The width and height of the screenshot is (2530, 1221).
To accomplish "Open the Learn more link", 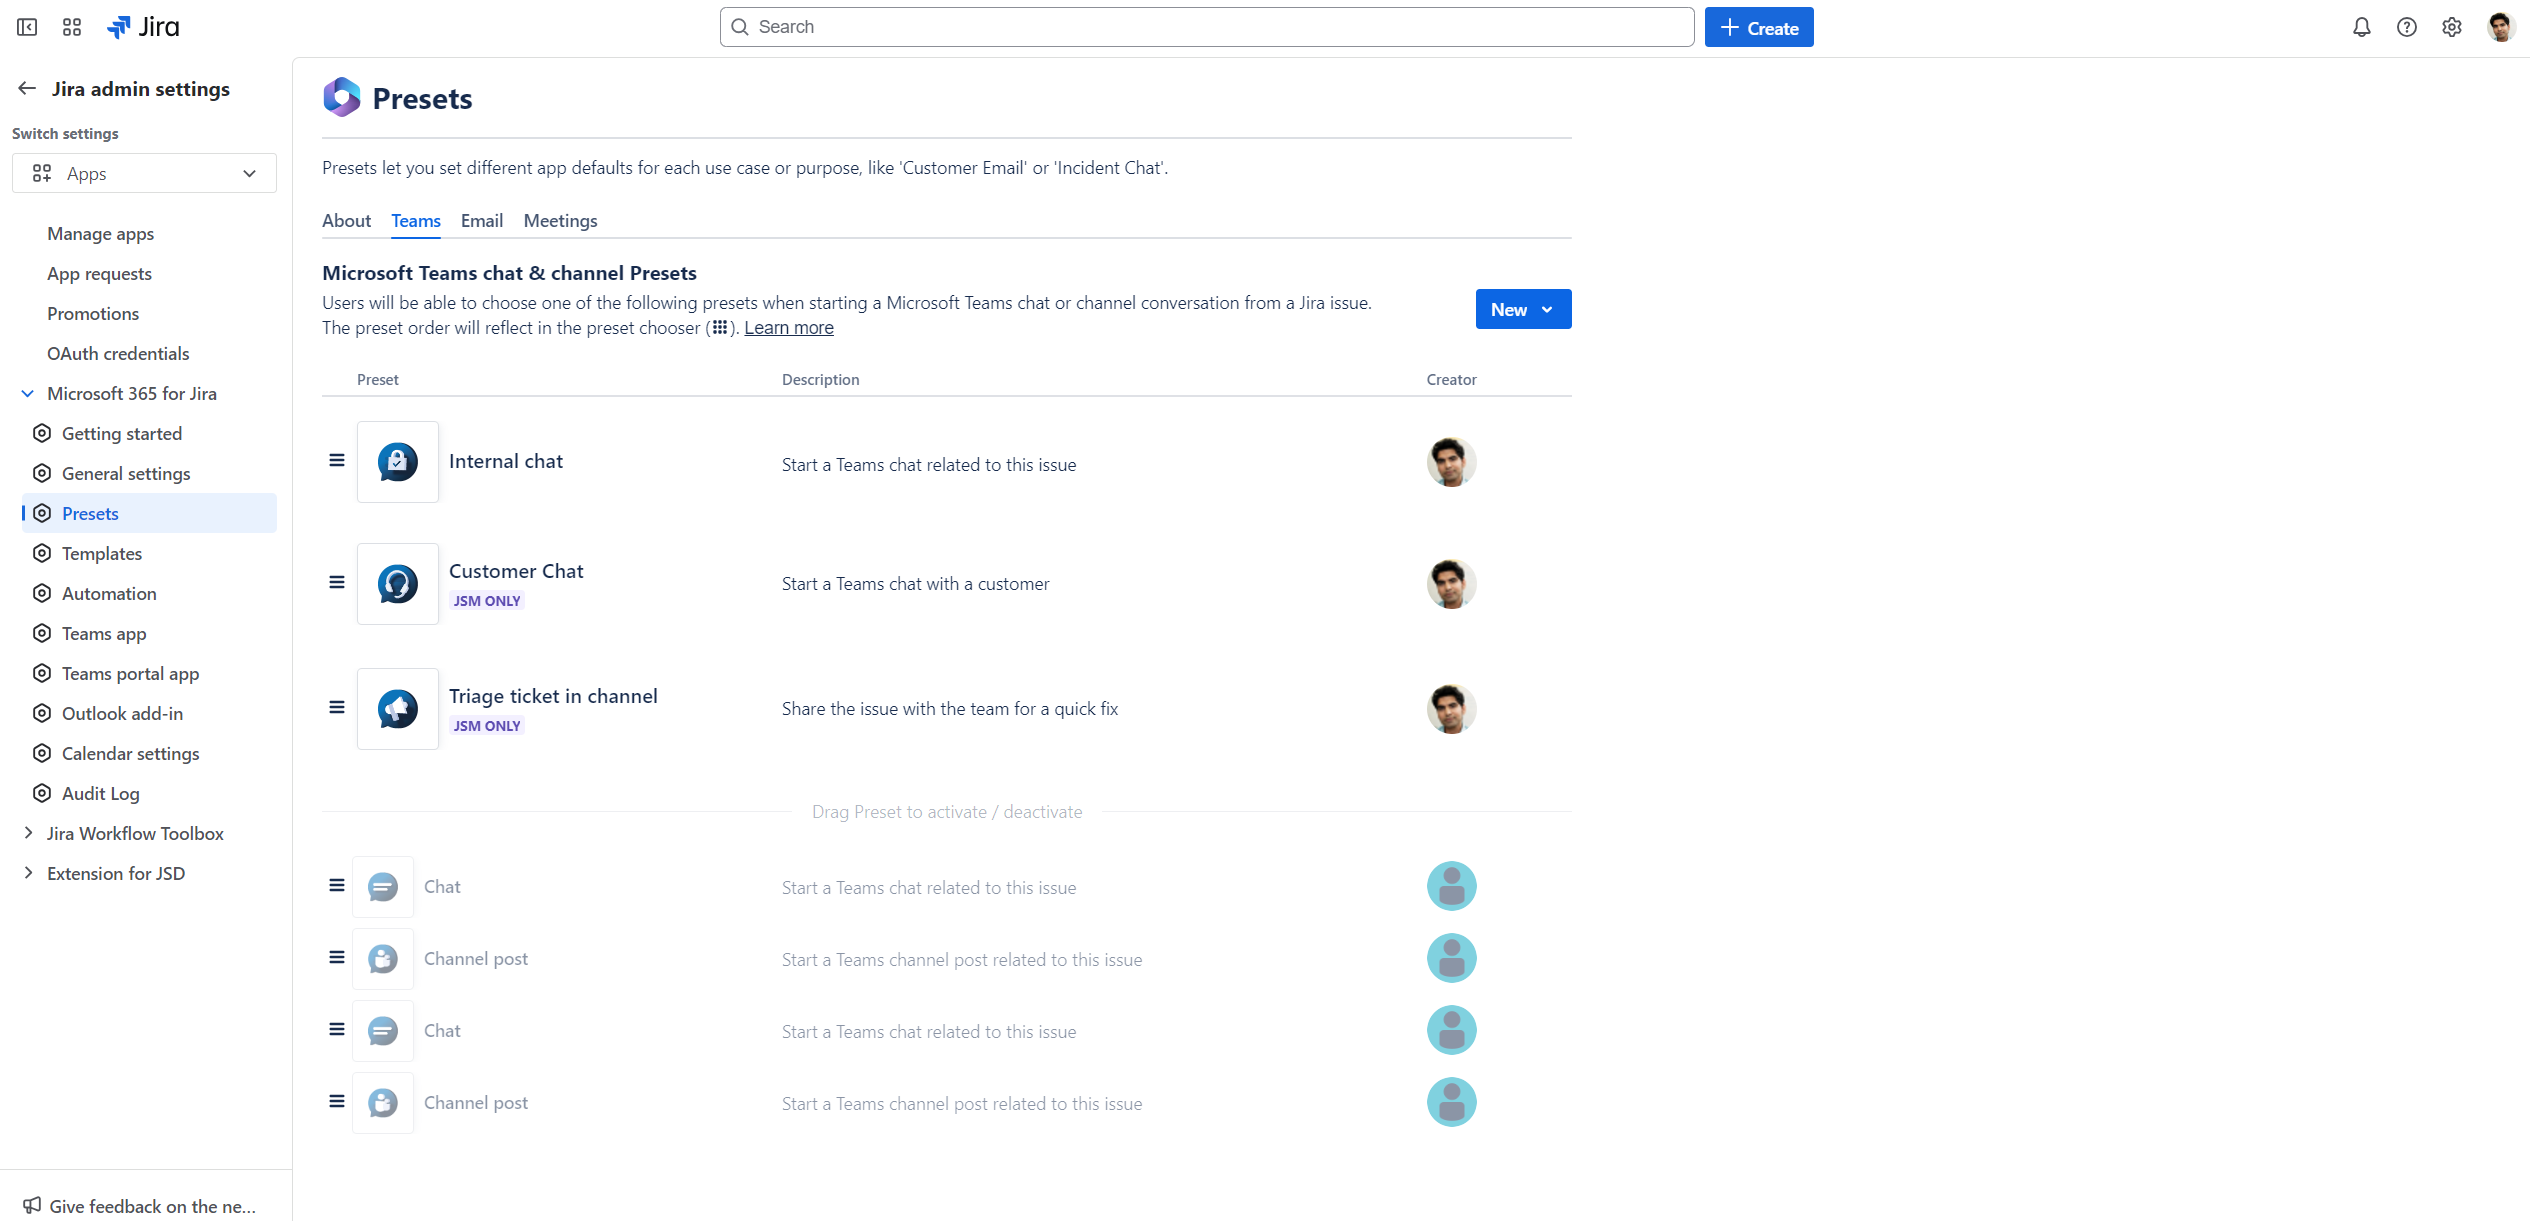I will pos(788,328).
